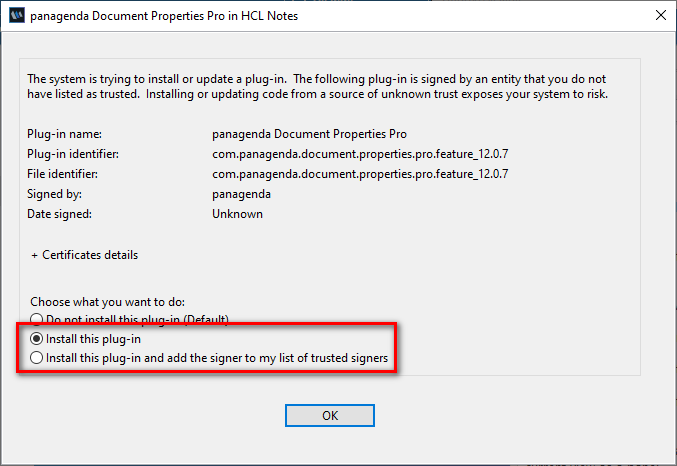Confirm the choice with the OK button

point(330,415)
